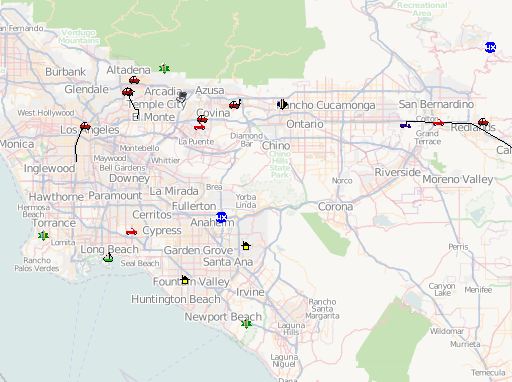Click the Perris label

[x=458, y=247]
